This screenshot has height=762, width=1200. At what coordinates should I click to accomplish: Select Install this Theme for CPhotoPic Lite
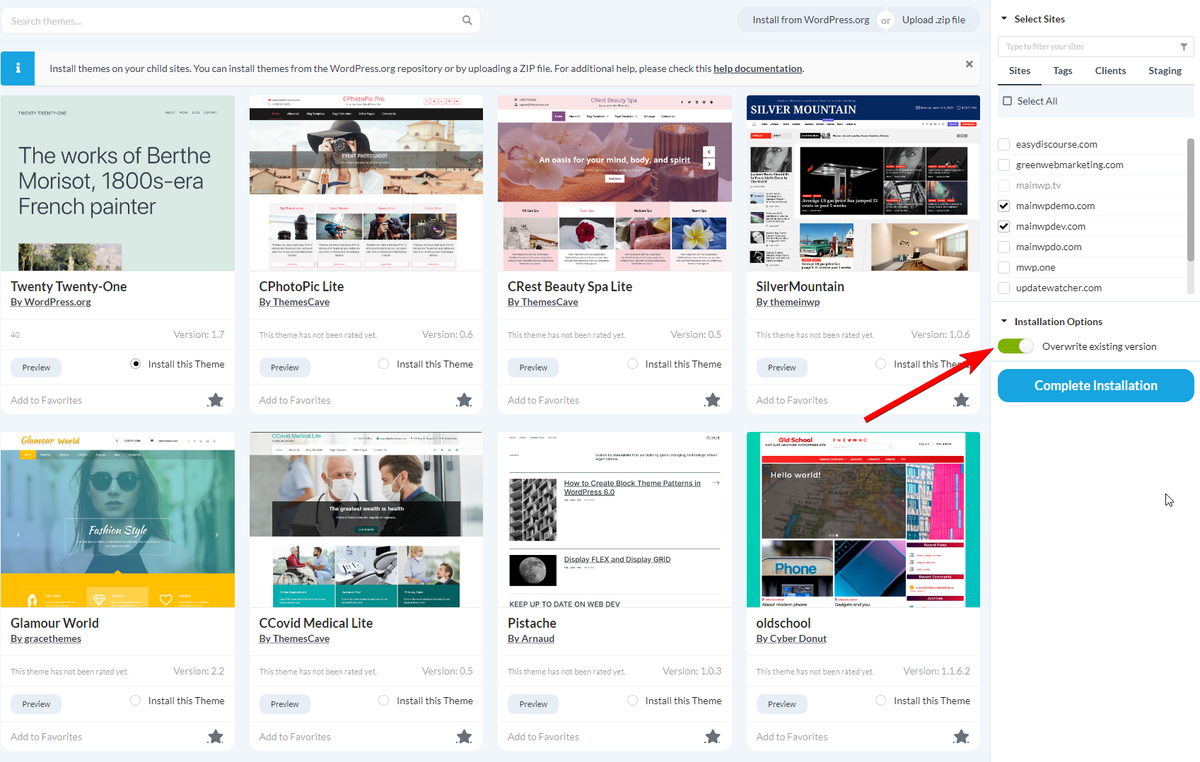pyautogui.click(x=384, y=364)
